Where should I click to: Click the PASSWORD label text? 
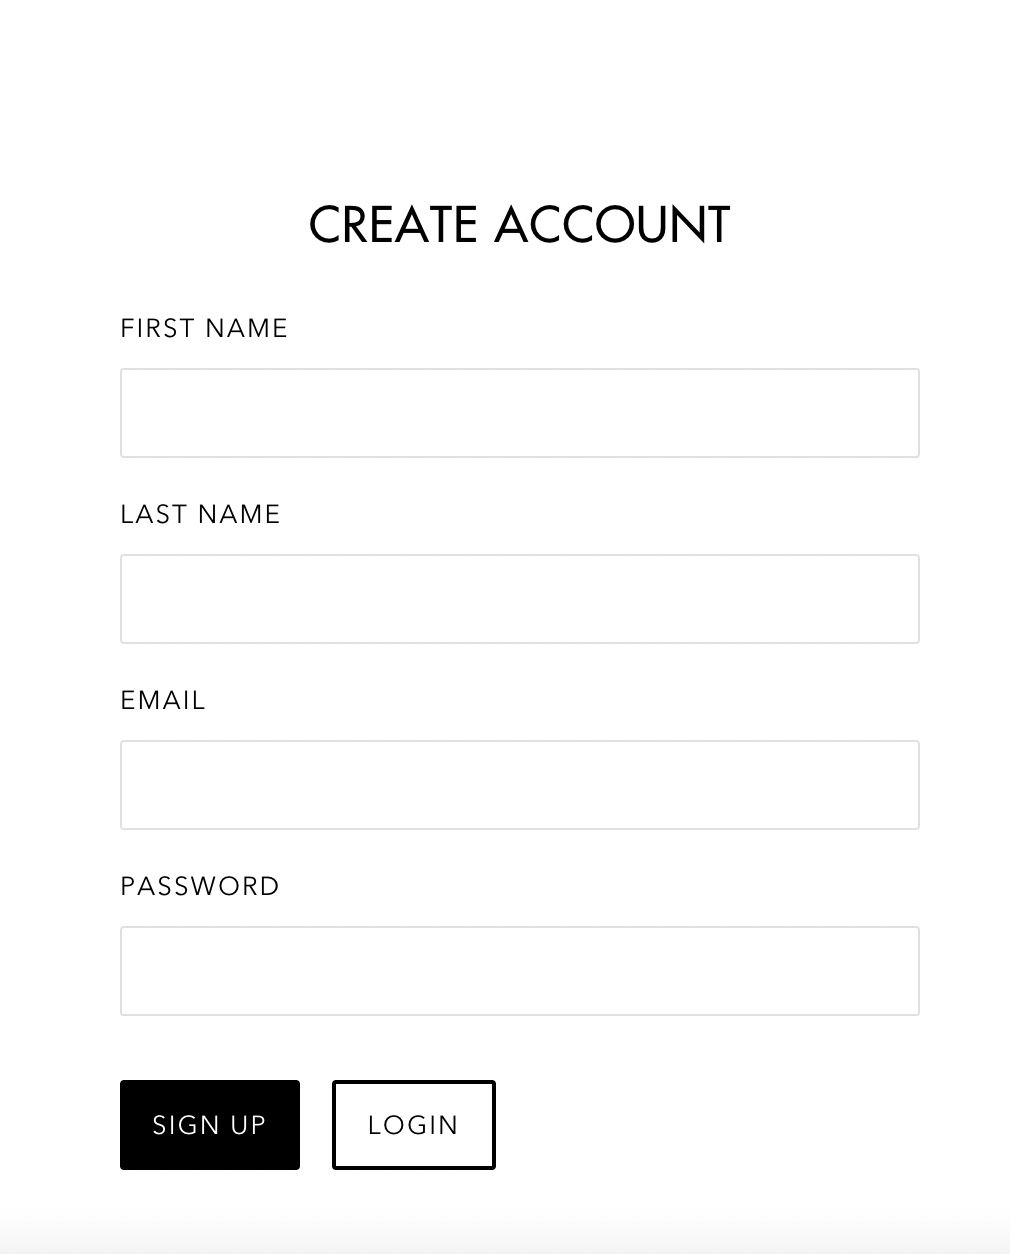coord(200,886)
